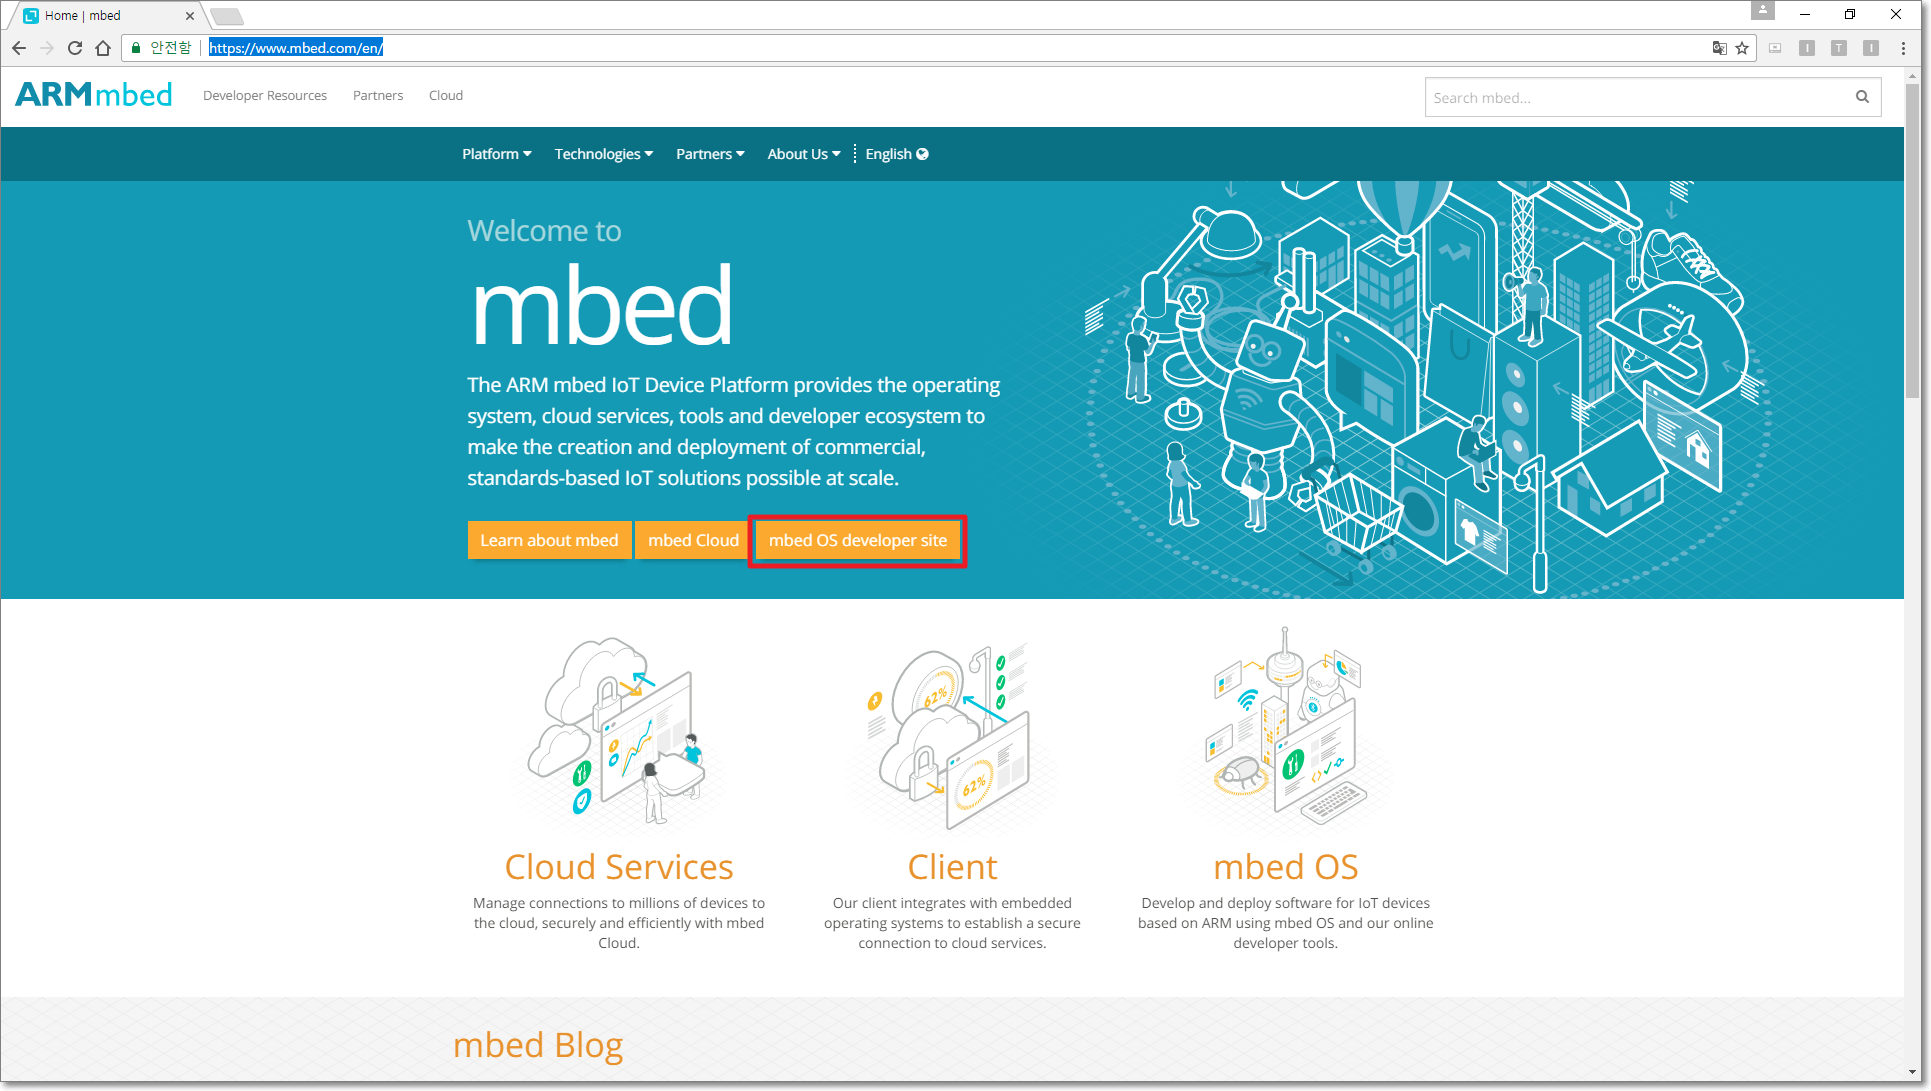
Task: Open the Partners dropdown
Action: [x=708, y=154]
